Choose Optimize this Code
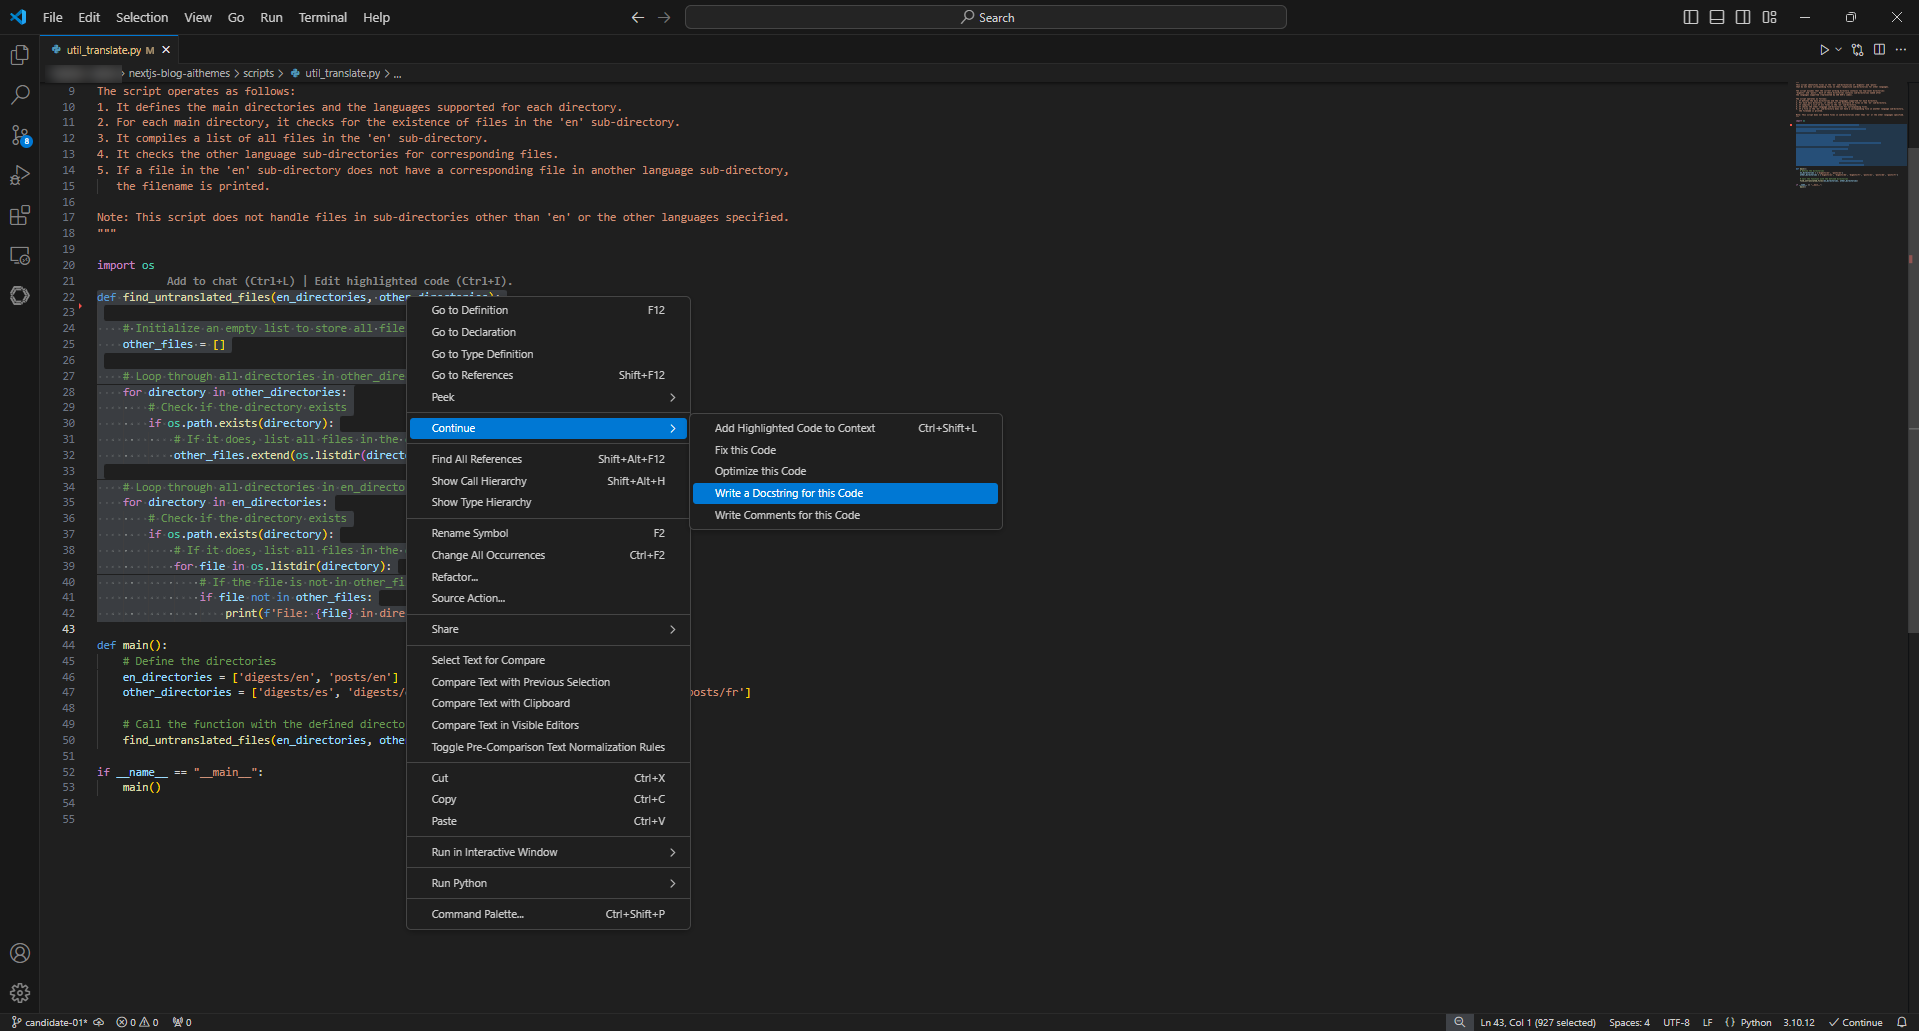The image size is (1919, 1031). (x=845, y=471)
